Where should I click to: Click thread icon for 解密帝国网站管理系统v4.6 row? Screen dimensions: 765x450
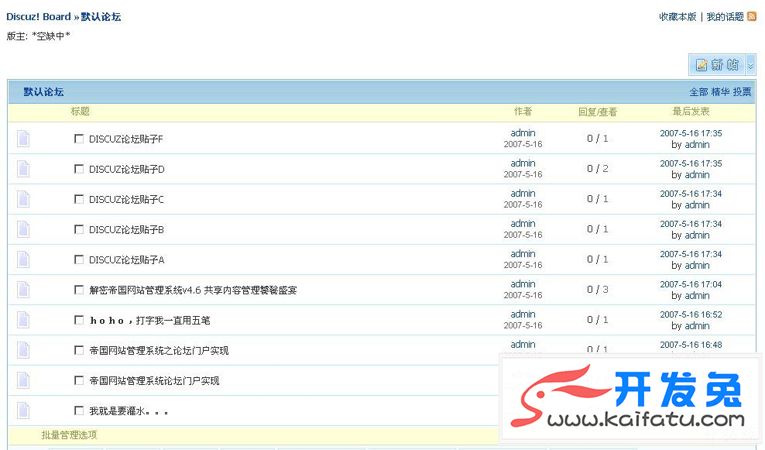pos(23,290)
